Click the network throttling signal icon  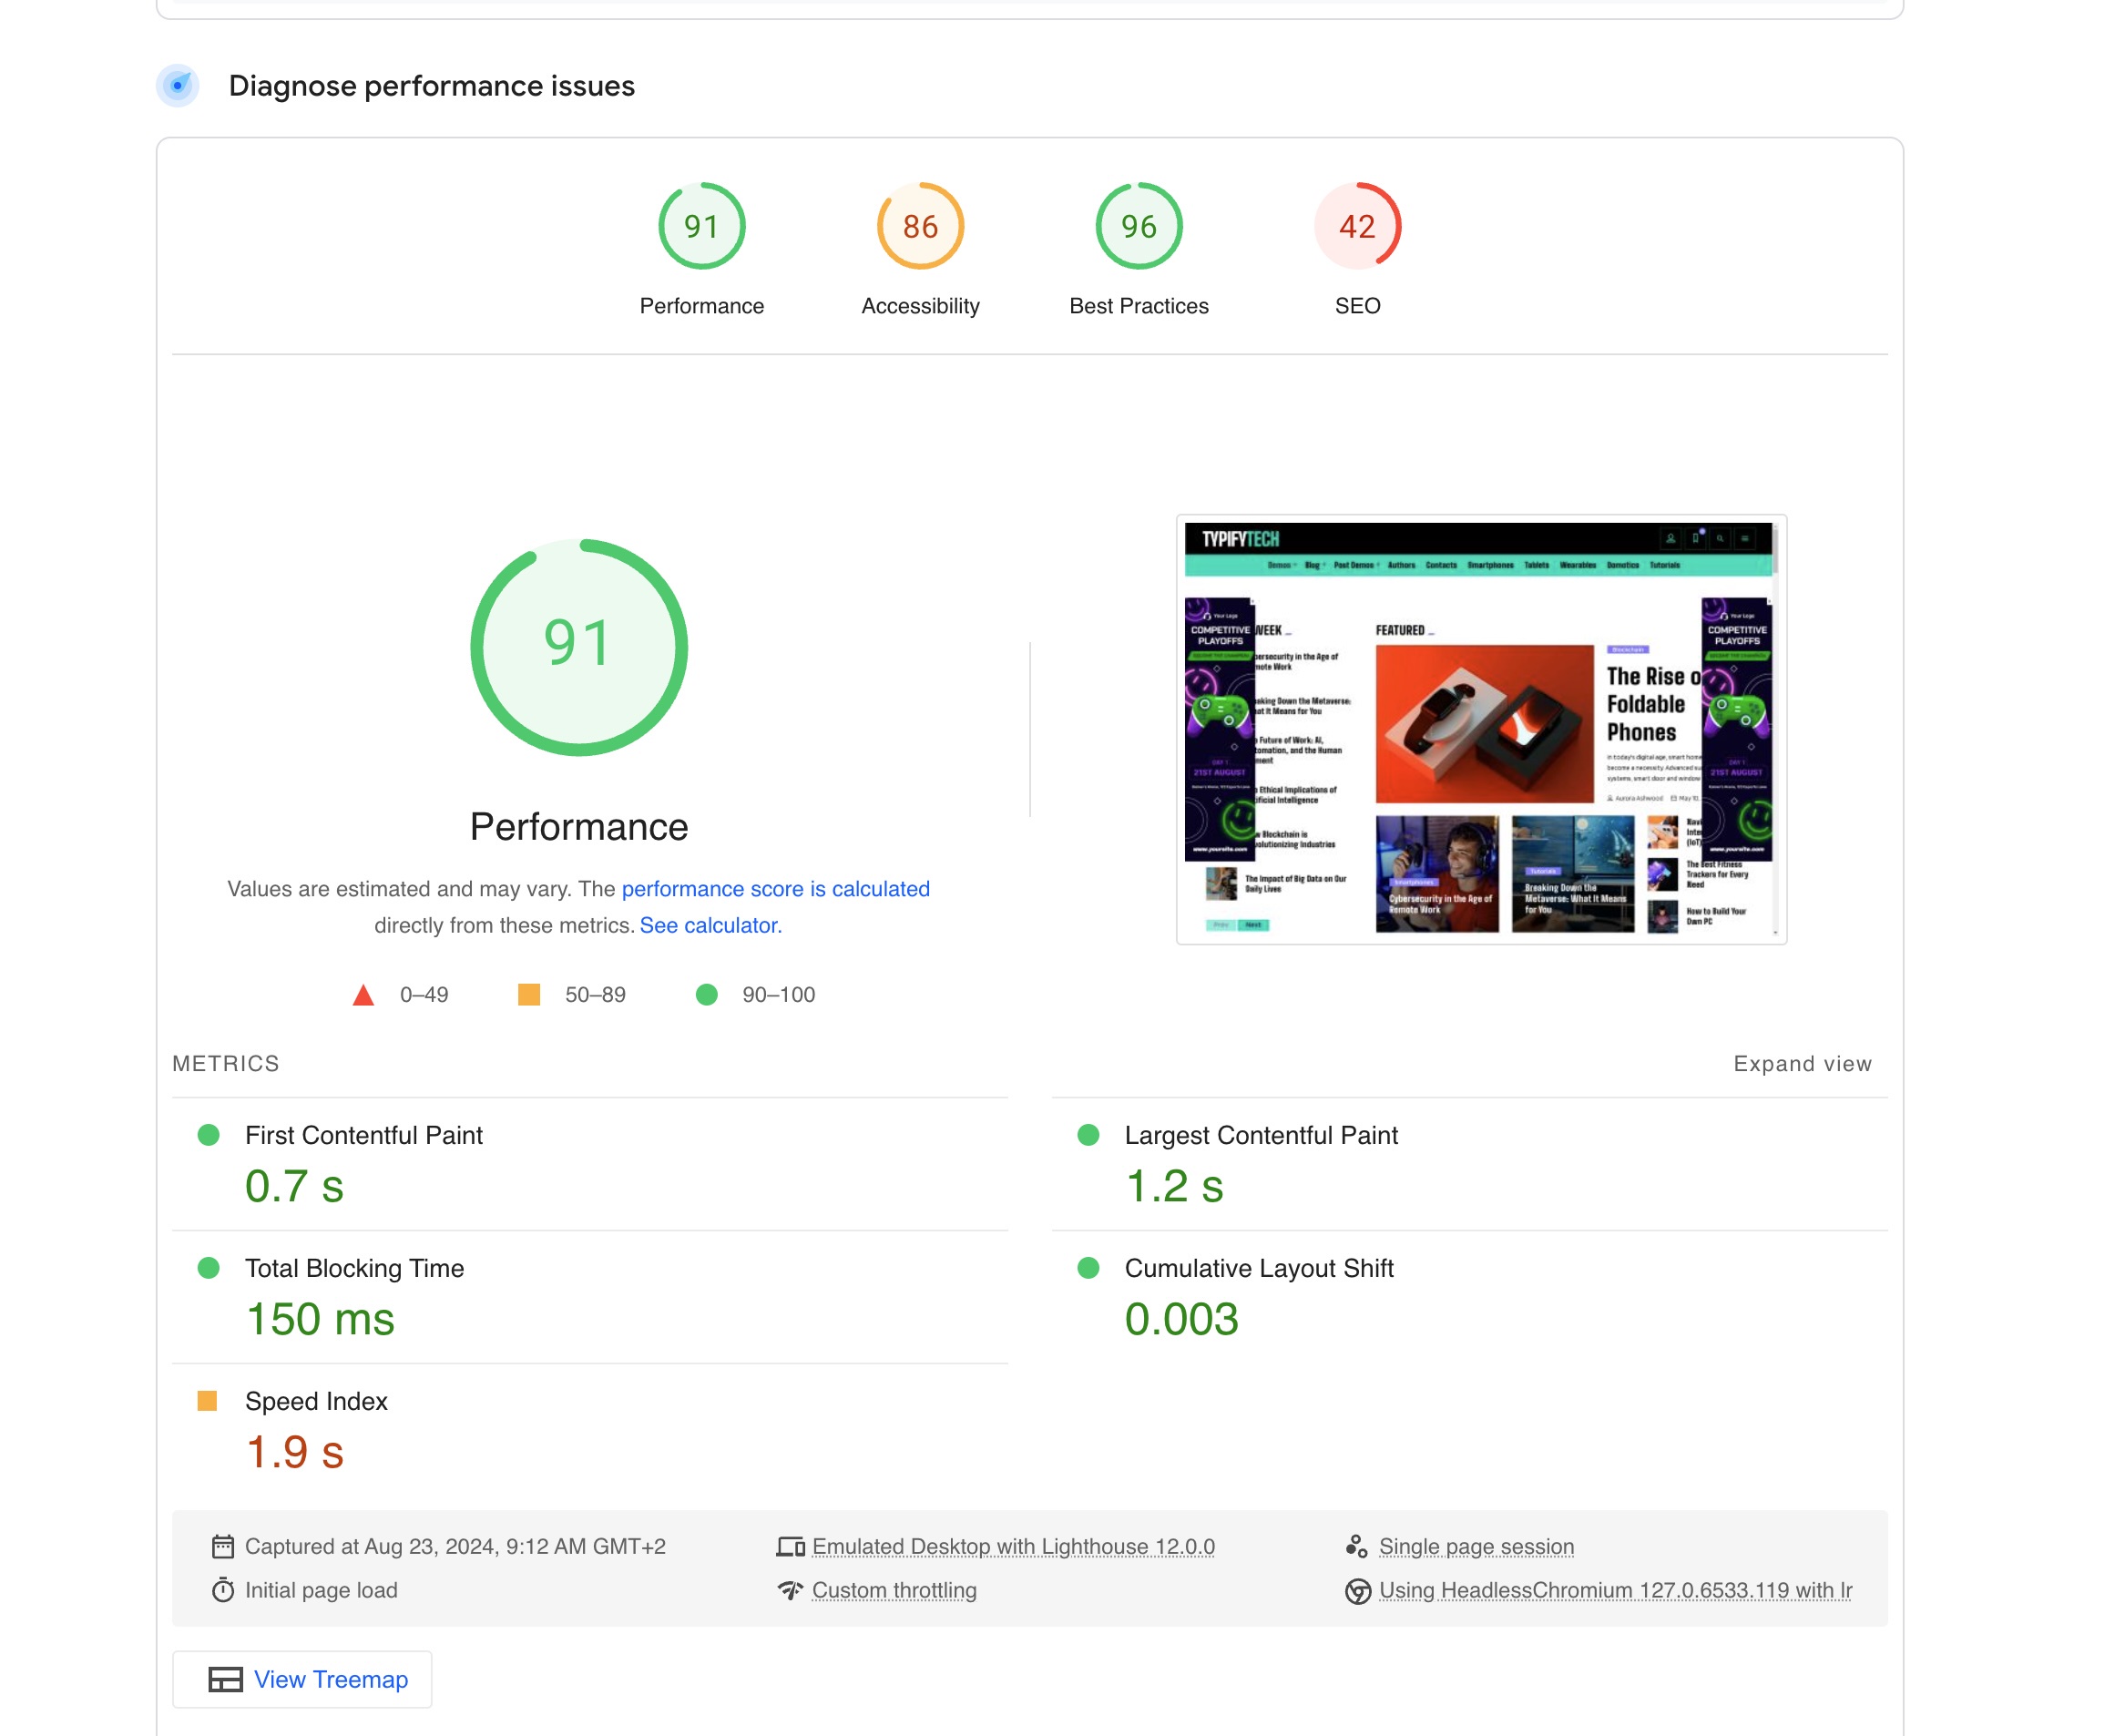(790, 1590)
